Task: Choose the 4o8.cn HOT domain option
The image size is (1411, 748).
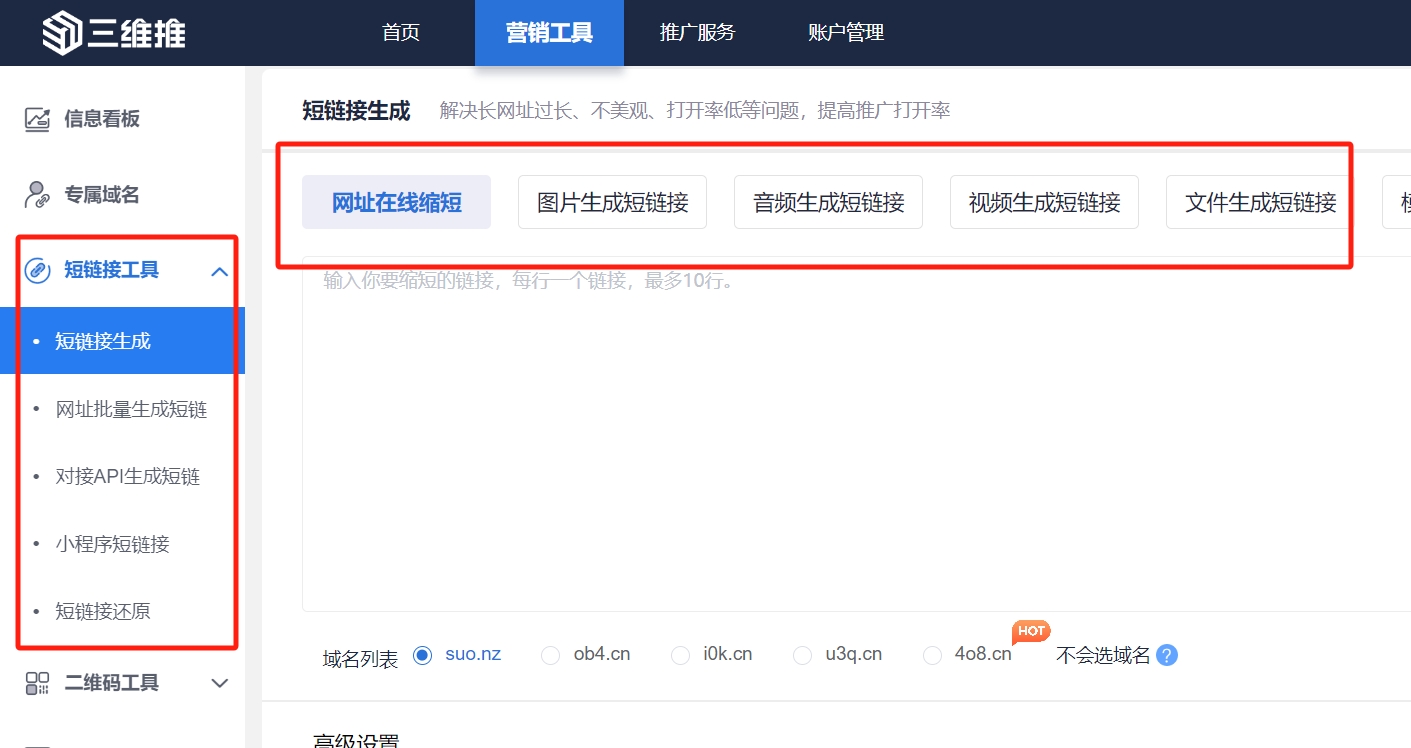Action: click(933, 655)
